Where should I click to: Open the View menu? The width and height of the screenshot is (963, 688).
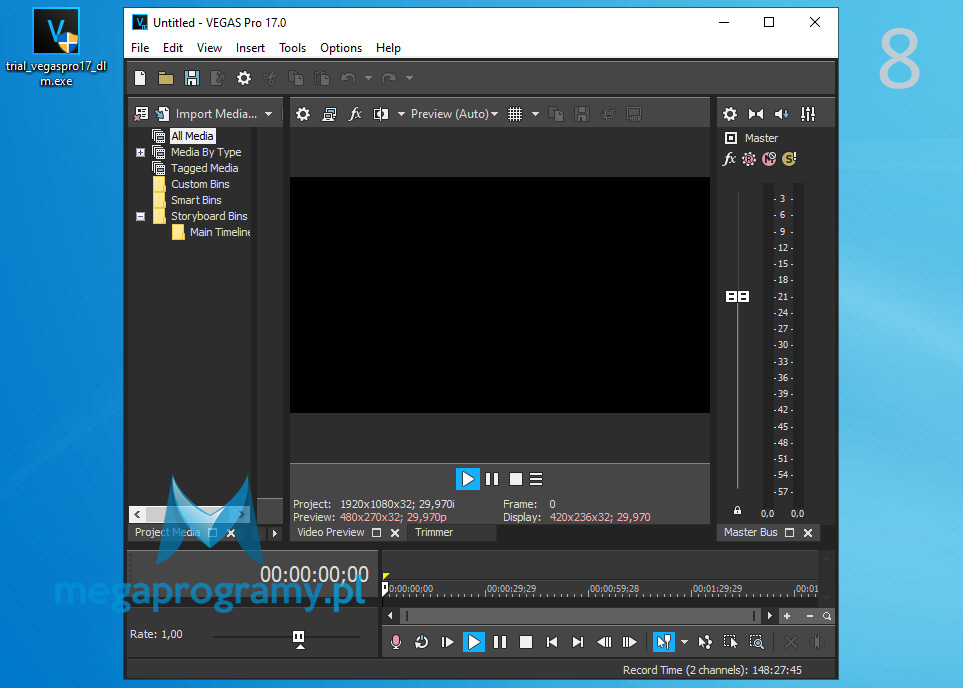pos(209,48)
